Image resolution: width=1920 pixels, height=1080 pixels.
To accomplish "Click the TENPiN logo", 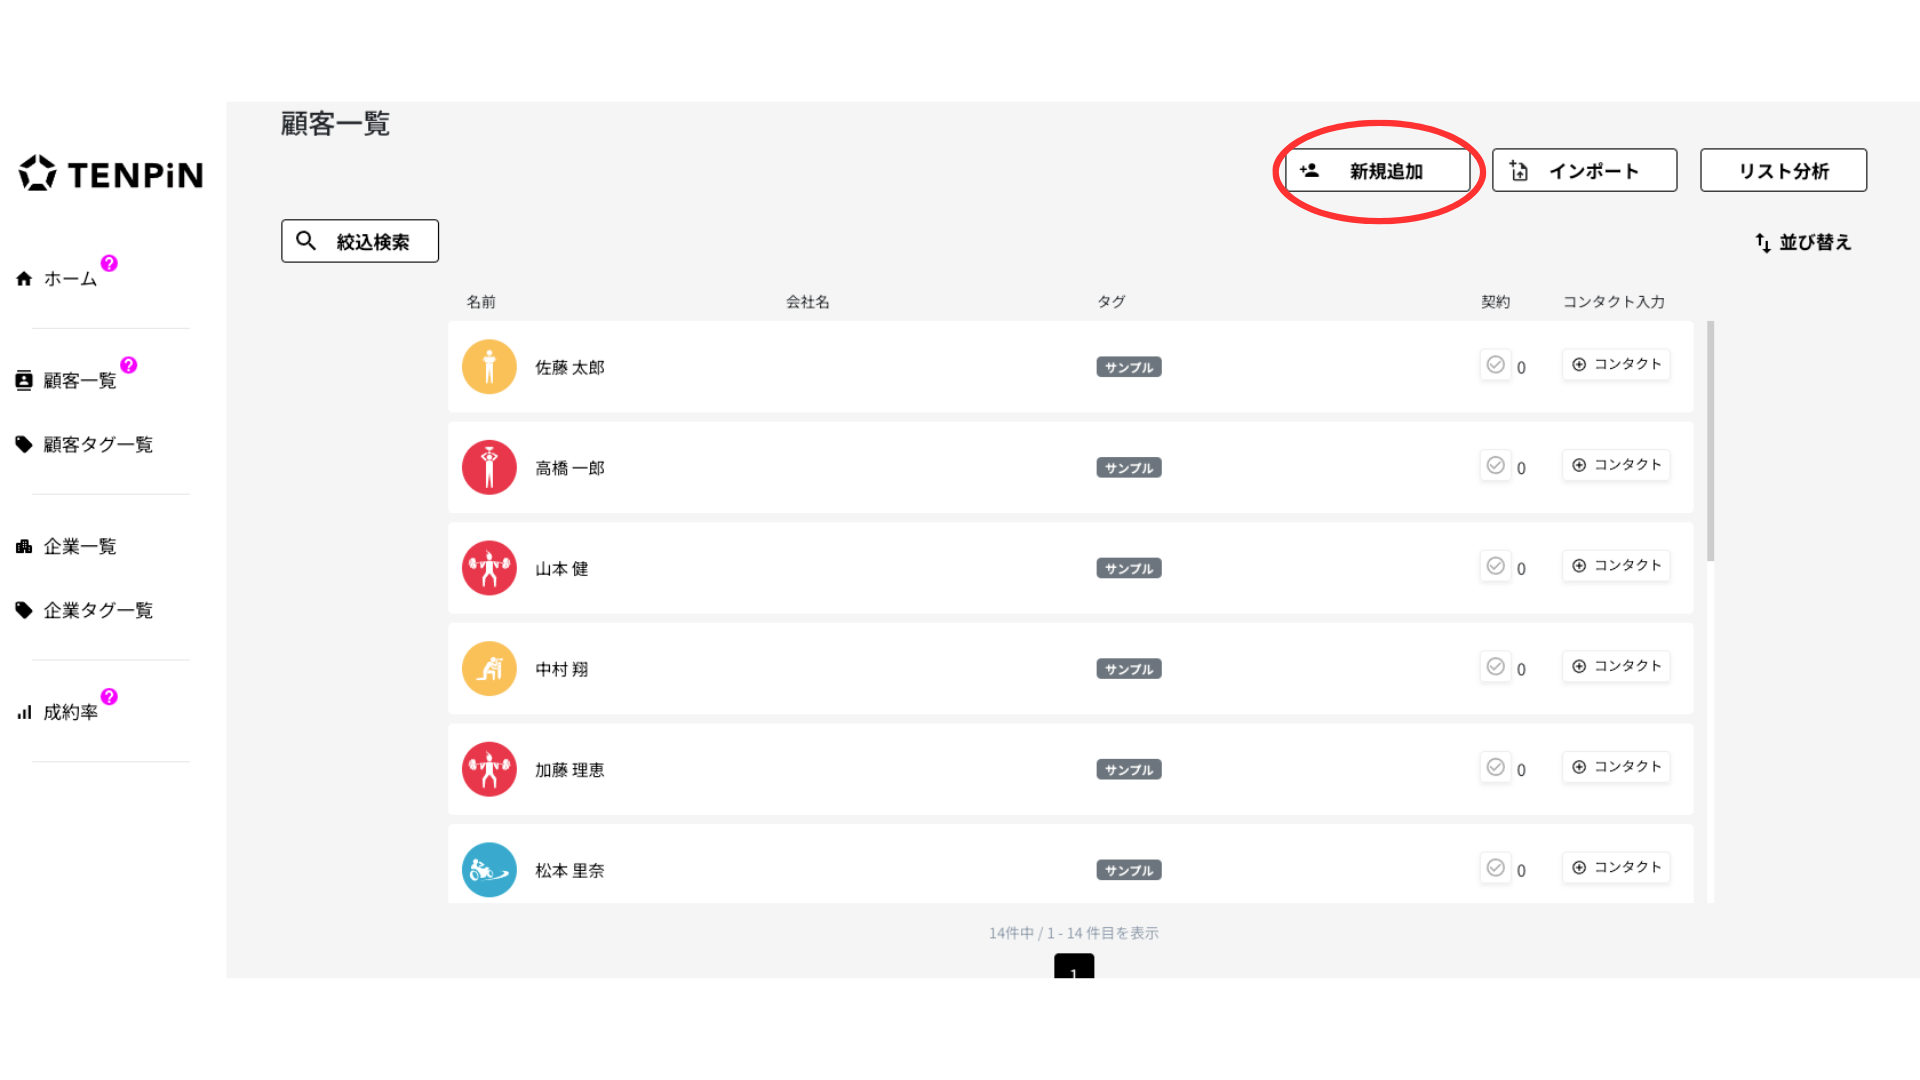I will pyautogui.click(x=111, y=174).
